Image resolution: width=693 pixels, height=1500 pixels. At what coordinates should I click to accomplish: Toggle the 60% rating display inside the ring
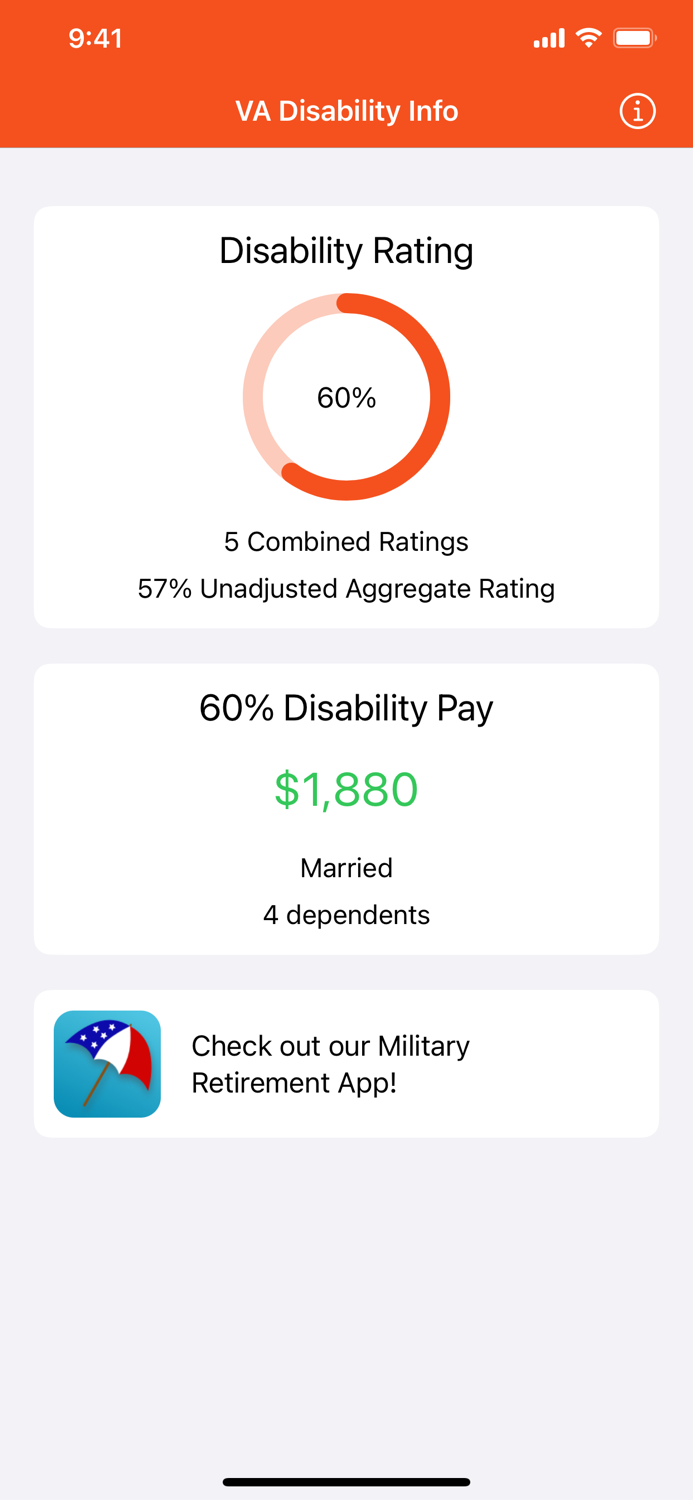click(x=346, y=397)
